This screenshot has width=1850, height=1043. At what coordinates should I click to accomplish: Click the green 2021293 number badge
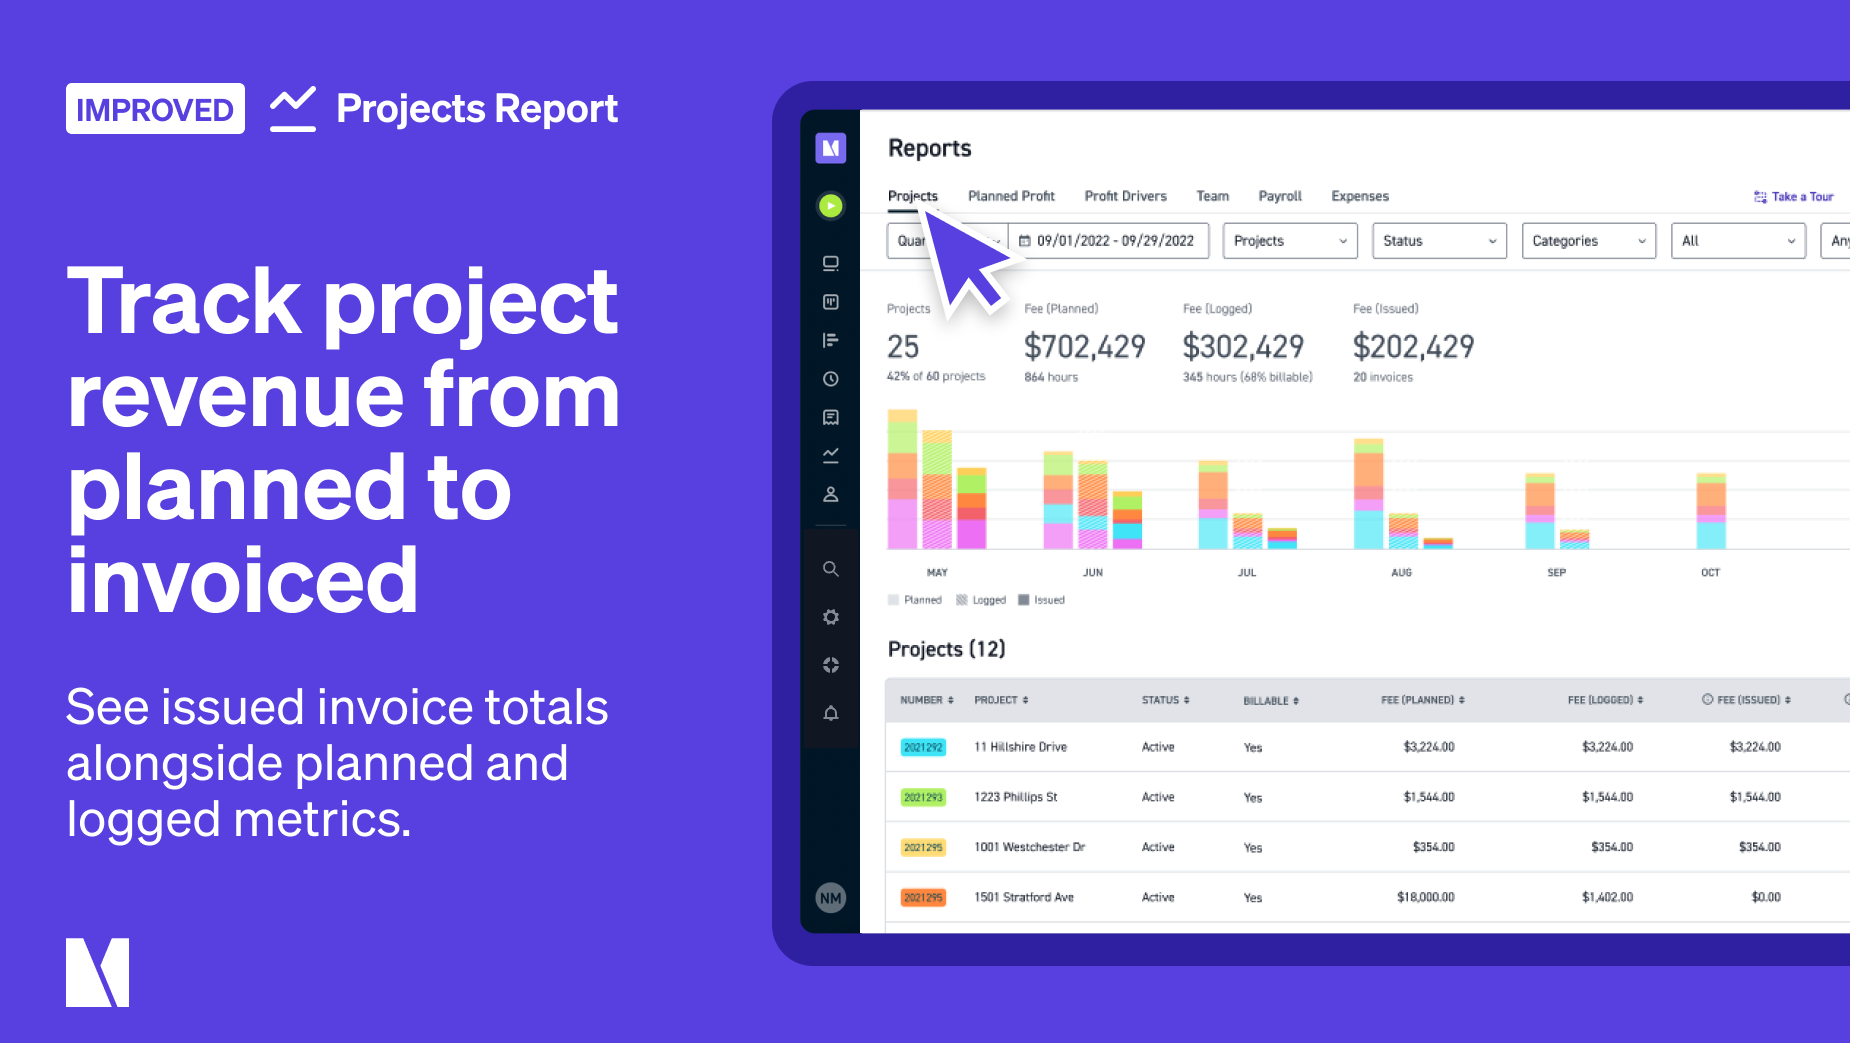point(923,797)
